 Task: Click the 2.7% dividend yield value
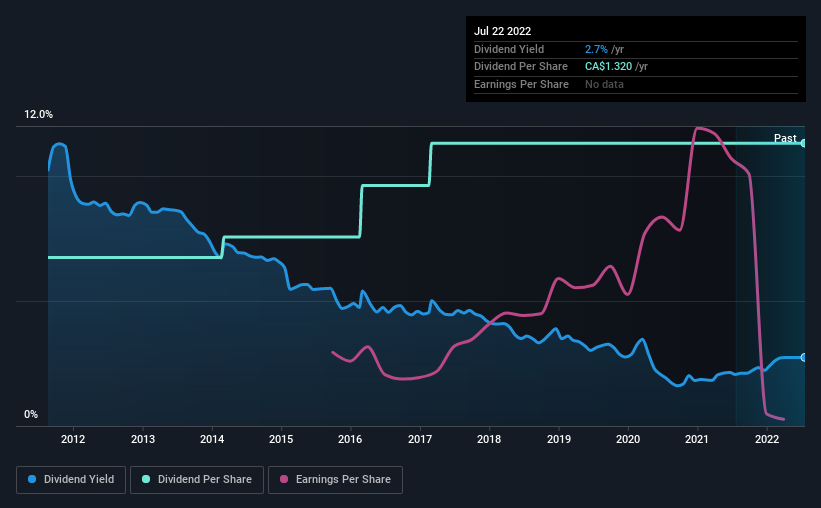(x=596, y=49)
